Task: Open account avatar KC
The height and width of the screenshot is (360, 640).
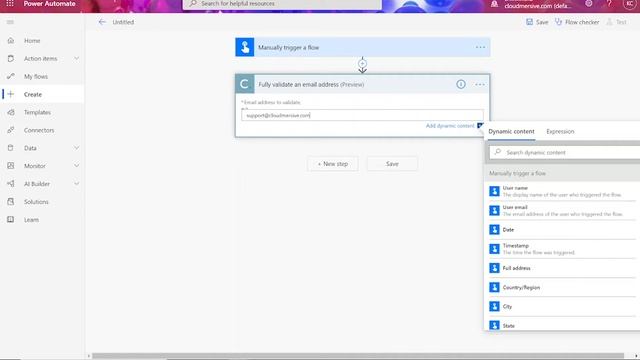Action: (629, 4)
